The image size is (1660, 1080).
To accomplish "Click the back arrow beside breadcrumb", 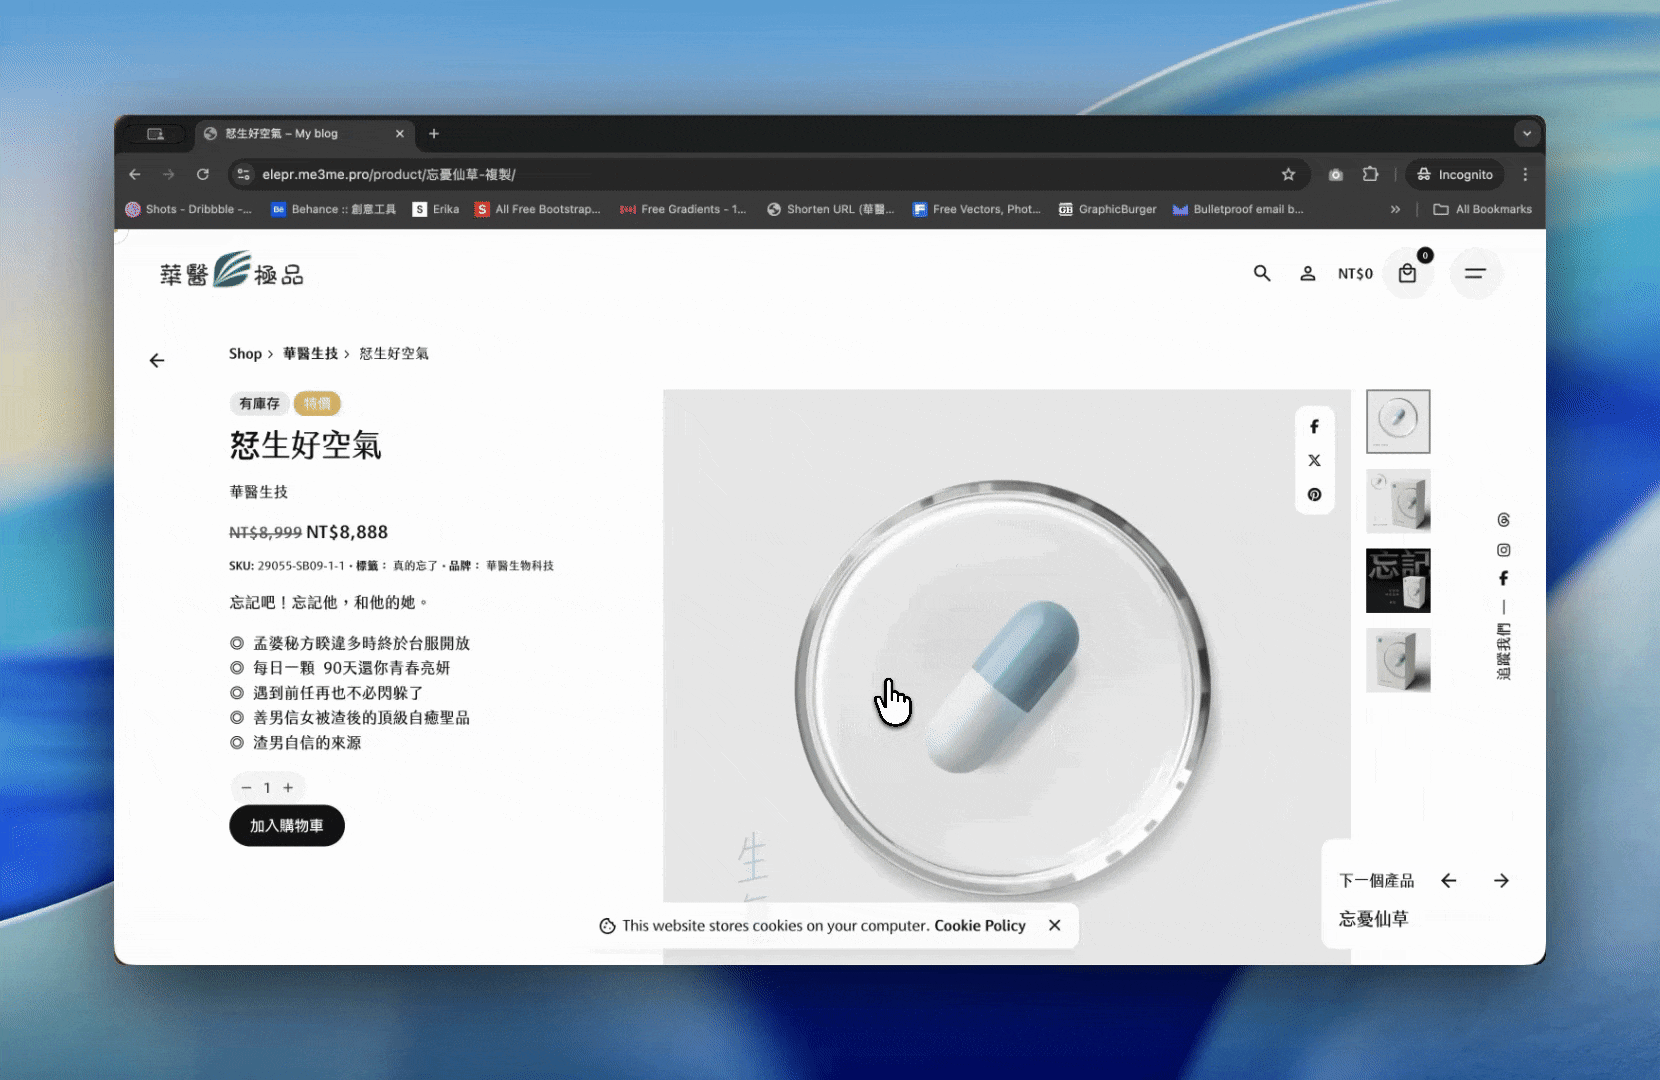I will click(157, 361).
